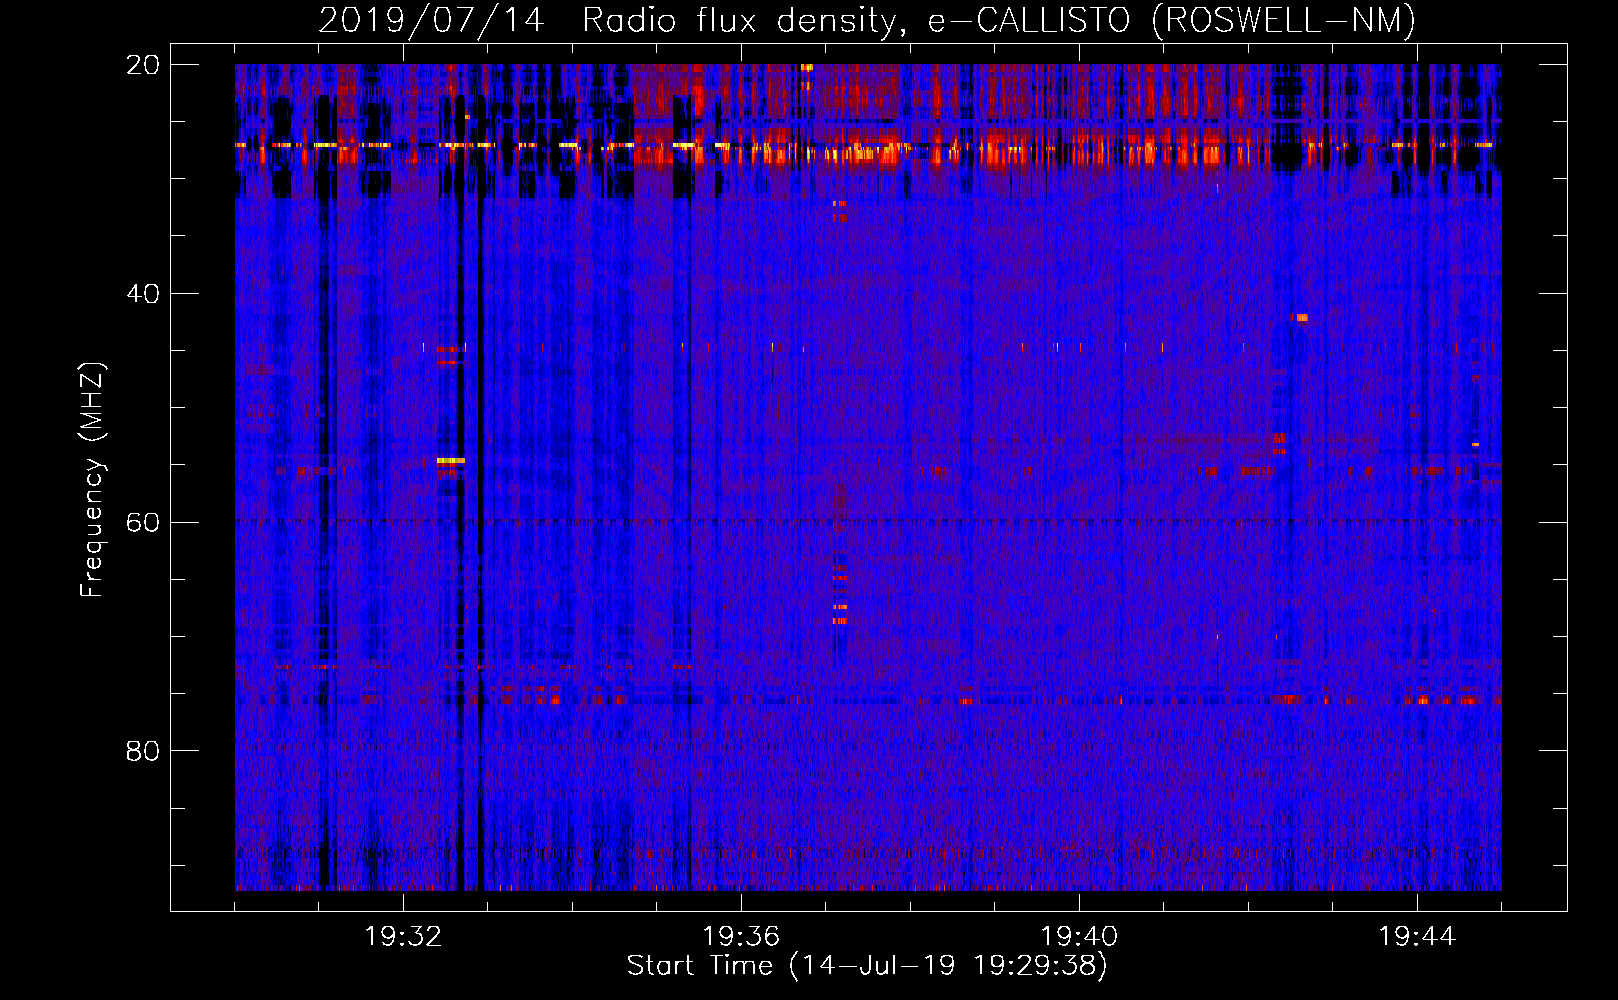Click the frequency label 80
This screenshot has height=1000, width=1618.
(x=143, y=751)
